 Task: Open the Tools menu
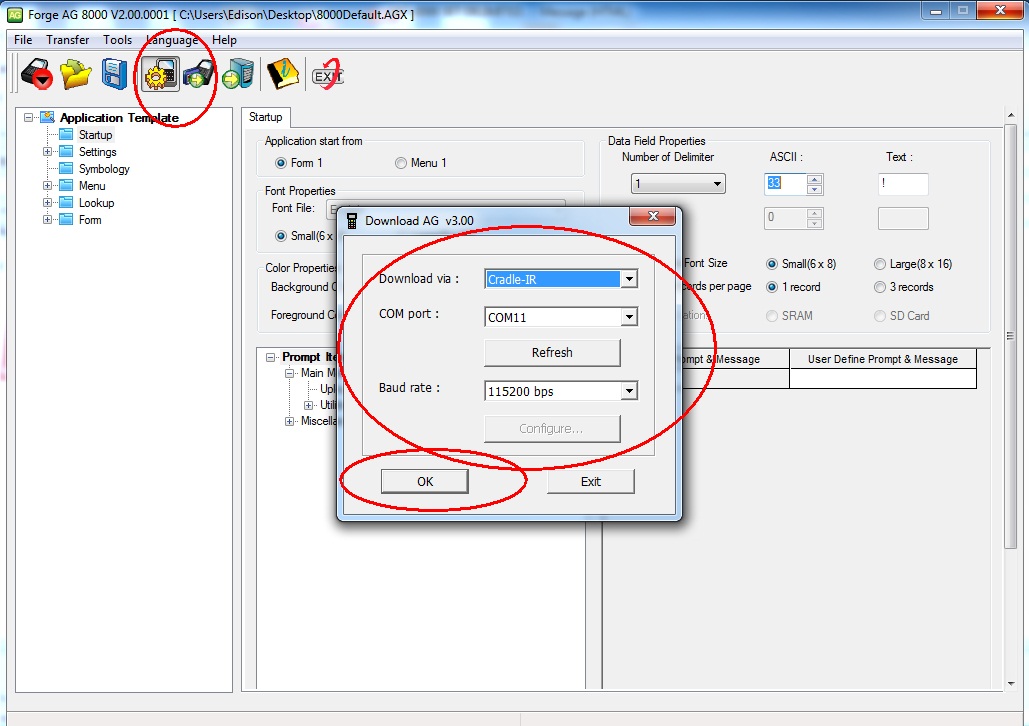pyautogui.click(x=117, y=40)
